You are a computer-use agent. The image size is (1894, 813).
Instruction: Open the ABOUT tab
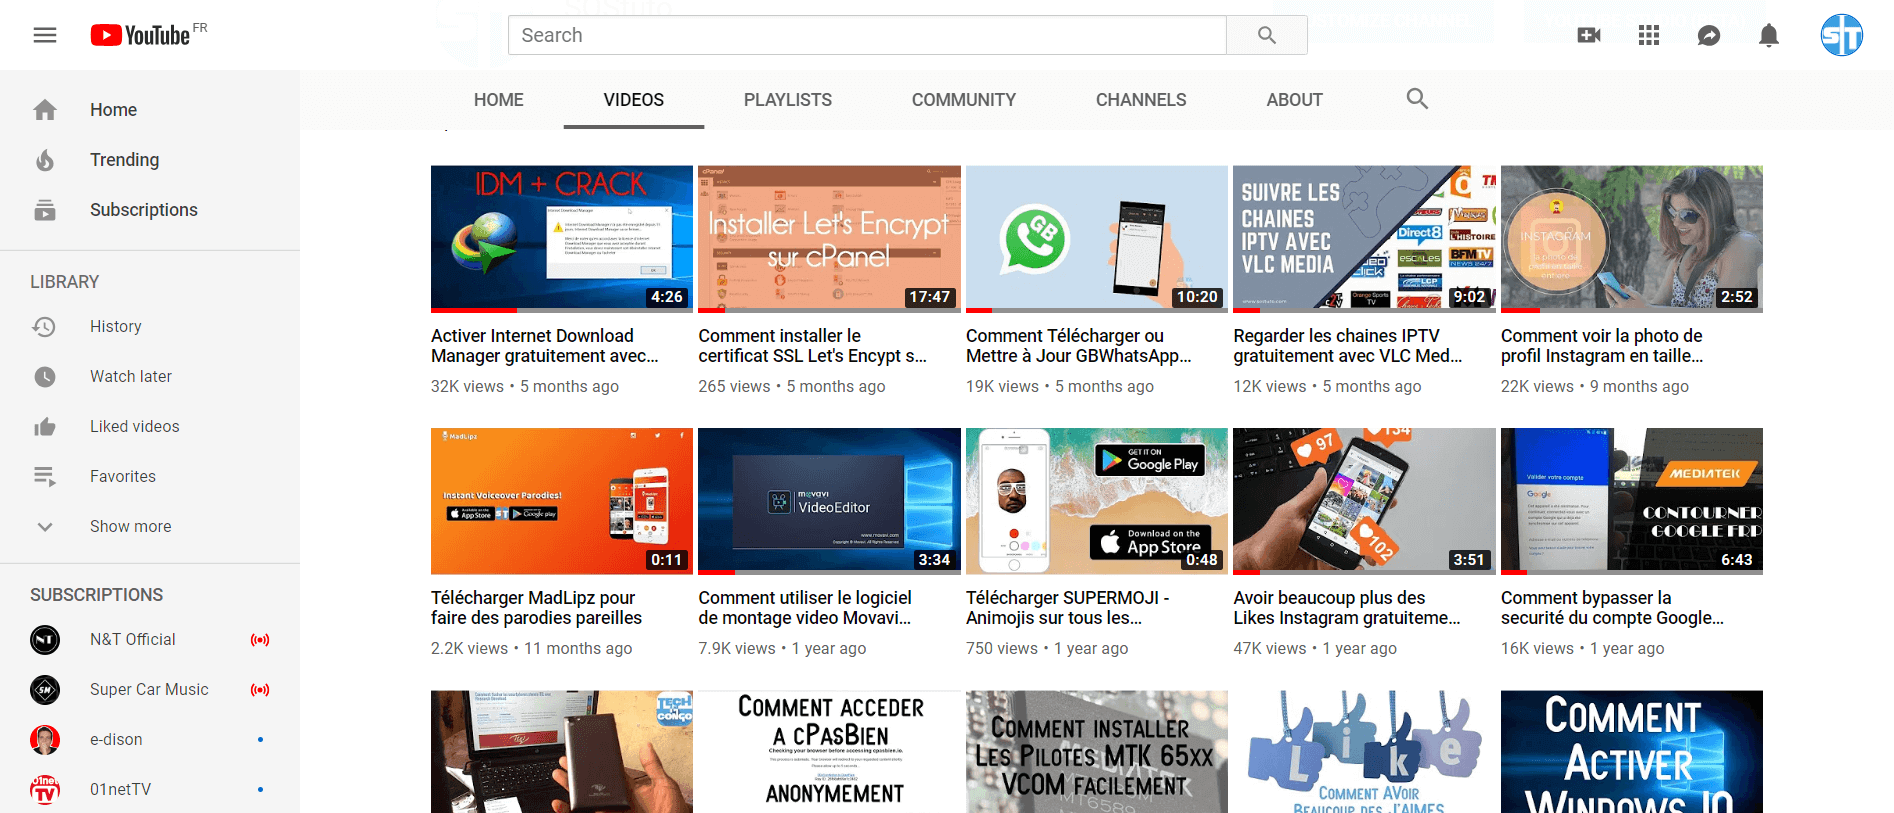pos(1295,100)
